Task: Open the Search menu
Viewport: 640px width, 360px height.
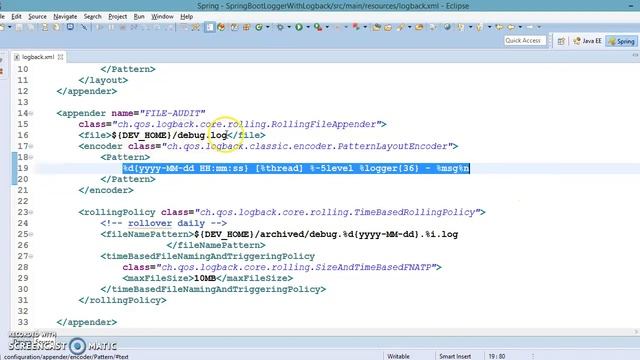Action: 92,16
